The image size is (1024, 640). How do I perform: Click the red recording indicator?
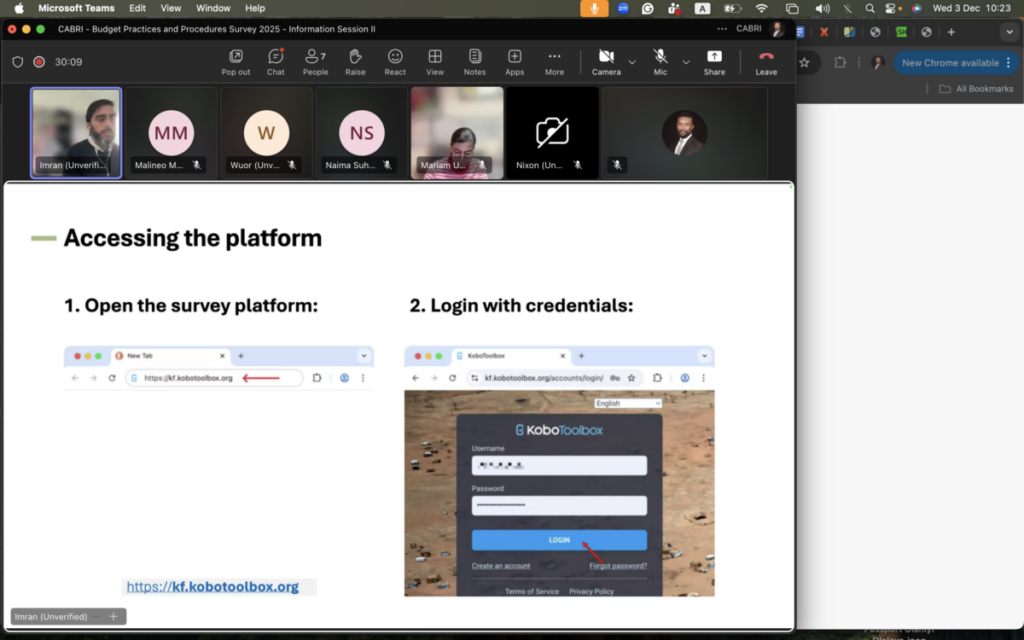[39, 62]
